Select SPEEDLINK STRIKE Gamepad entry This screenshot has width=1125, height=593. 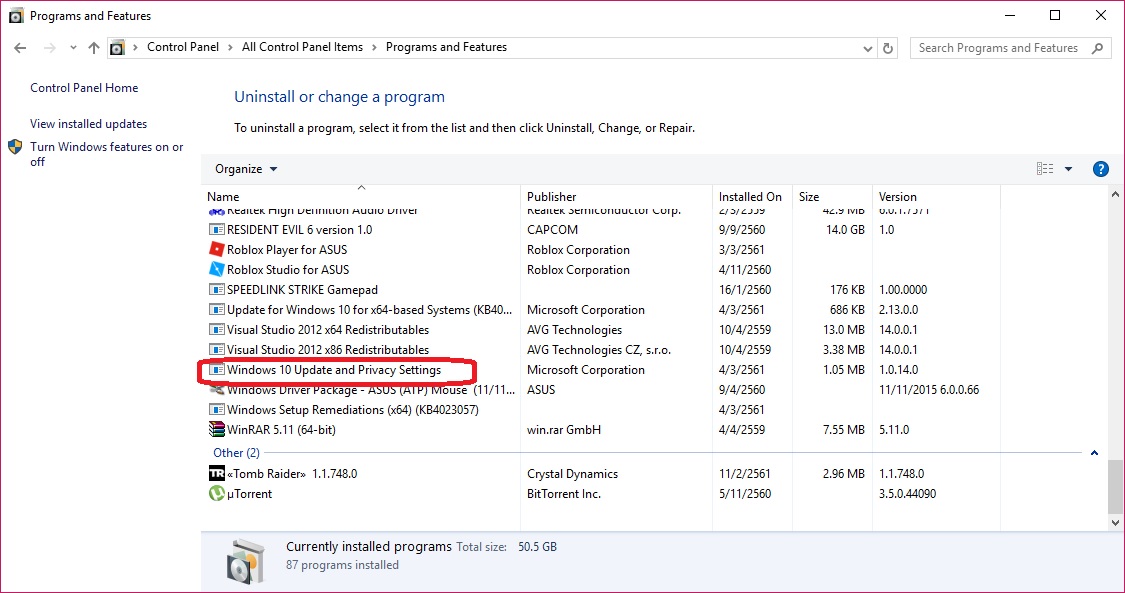(x=302, y=290)
